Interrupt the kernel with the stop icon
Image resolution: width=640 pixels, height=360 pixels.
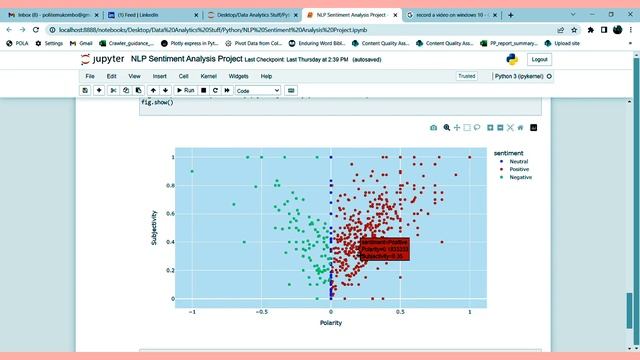203,90
